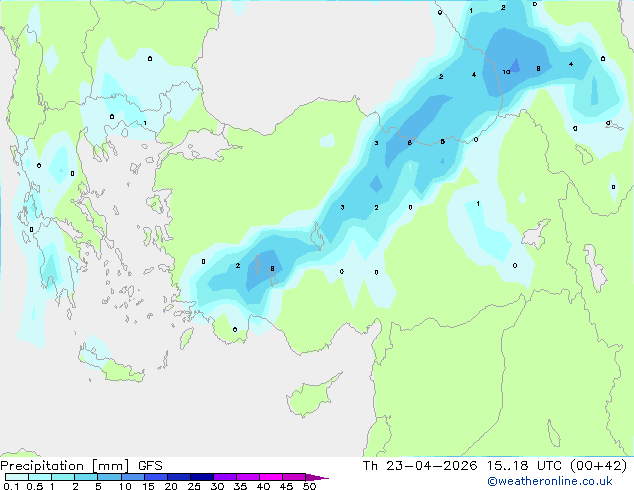634x490 pixels.
Task: Click the 1–2 mm legend color box
Action: [63, 477]
